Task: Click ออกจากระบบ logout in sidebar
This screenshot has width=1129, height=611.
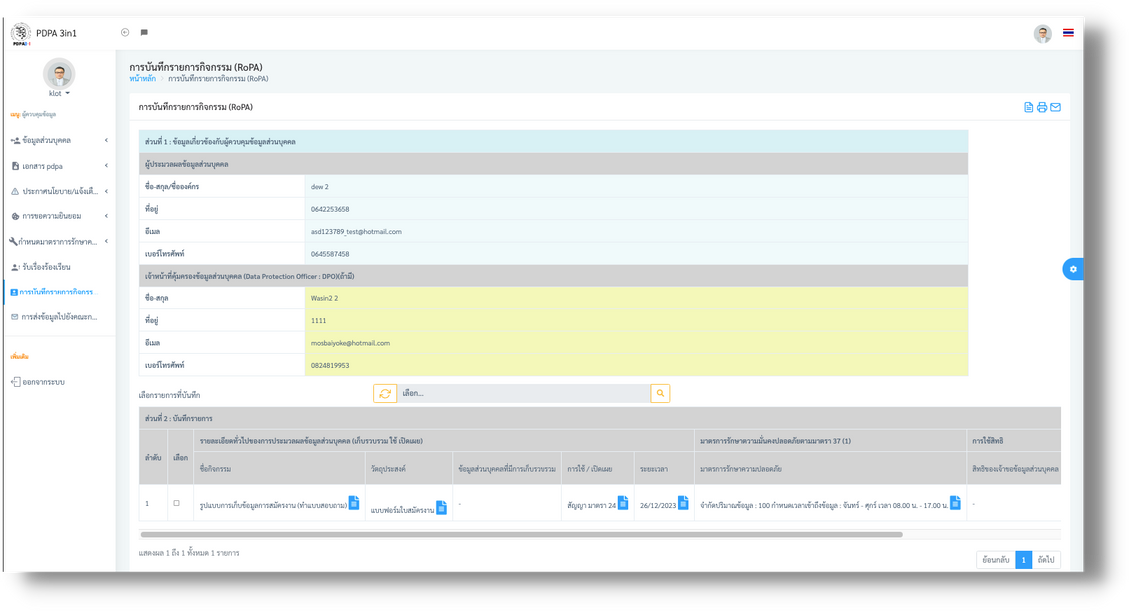Action: [x=38, y=382]
